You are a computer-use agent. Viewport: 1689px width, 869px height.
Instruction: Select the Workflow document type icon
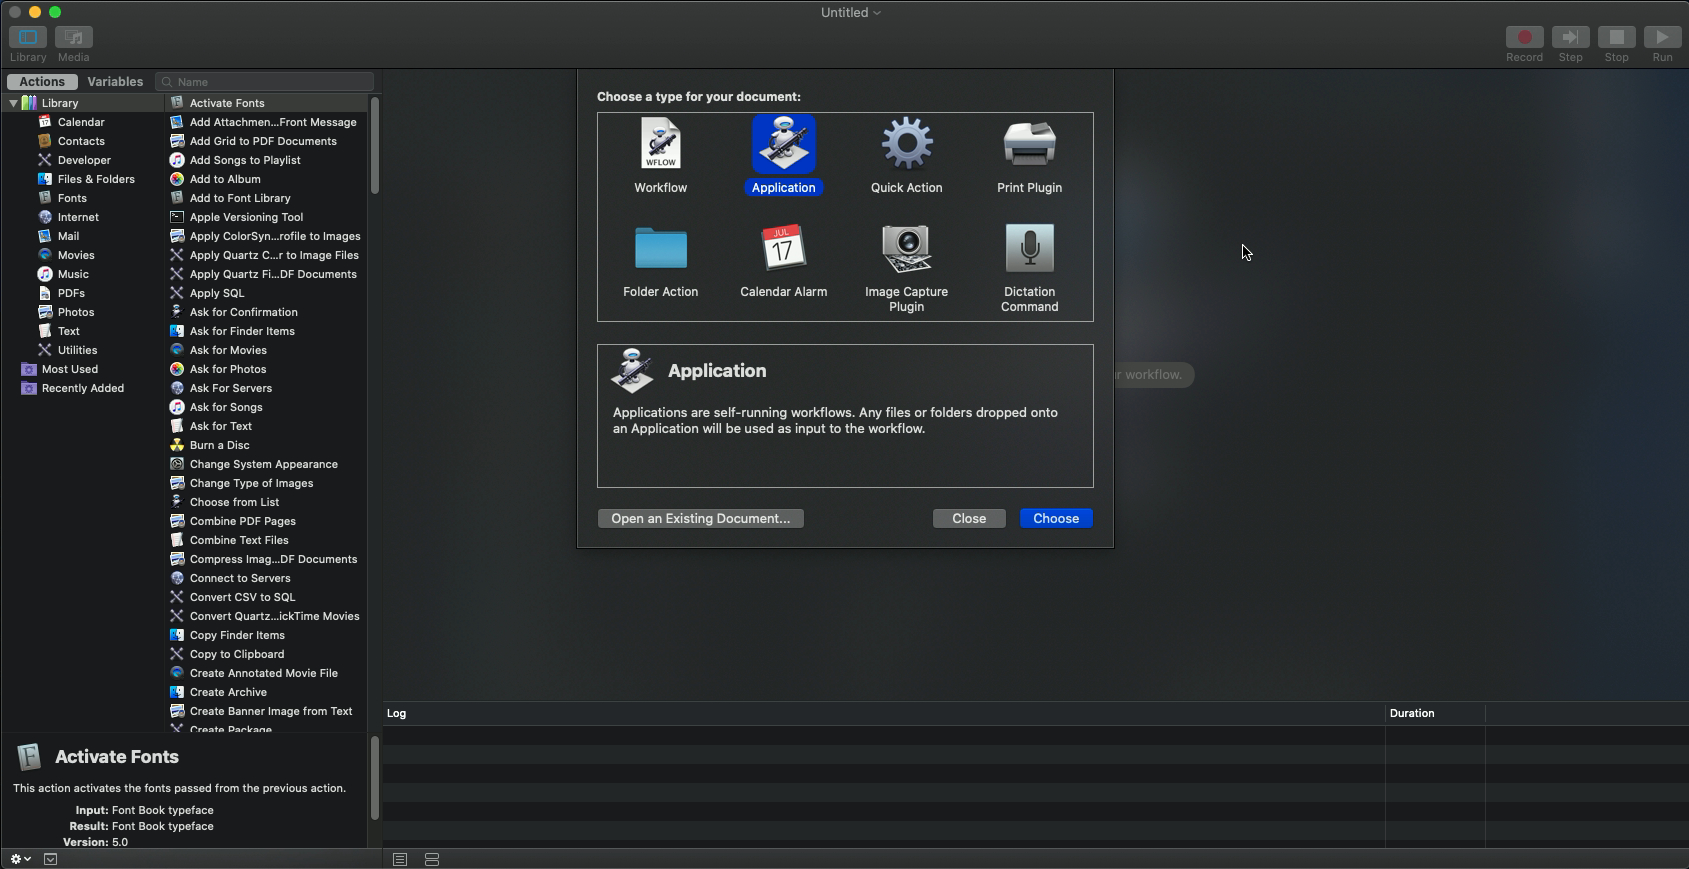[660, 144]
